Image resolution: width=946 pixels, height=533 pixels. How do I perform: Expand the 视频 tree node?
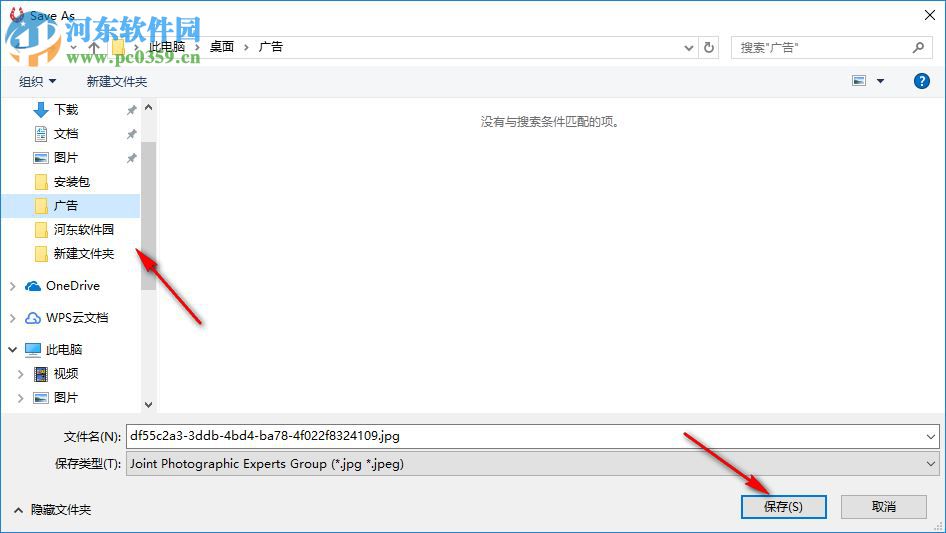point(21,374)
